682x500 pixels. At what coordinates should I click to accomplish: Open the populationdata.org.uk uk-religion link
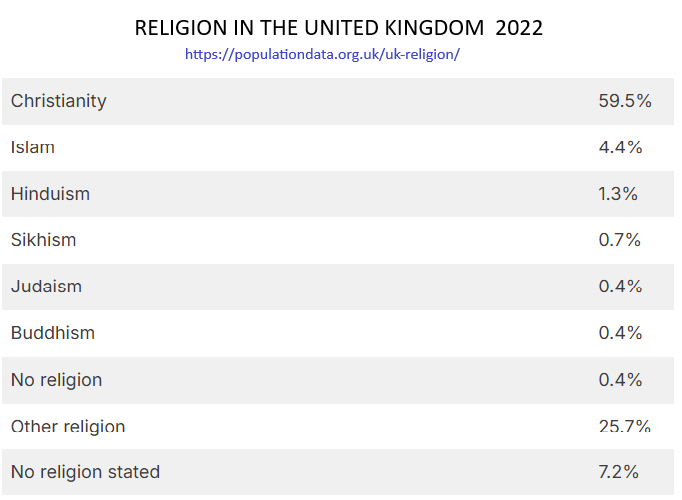(322, 54)
